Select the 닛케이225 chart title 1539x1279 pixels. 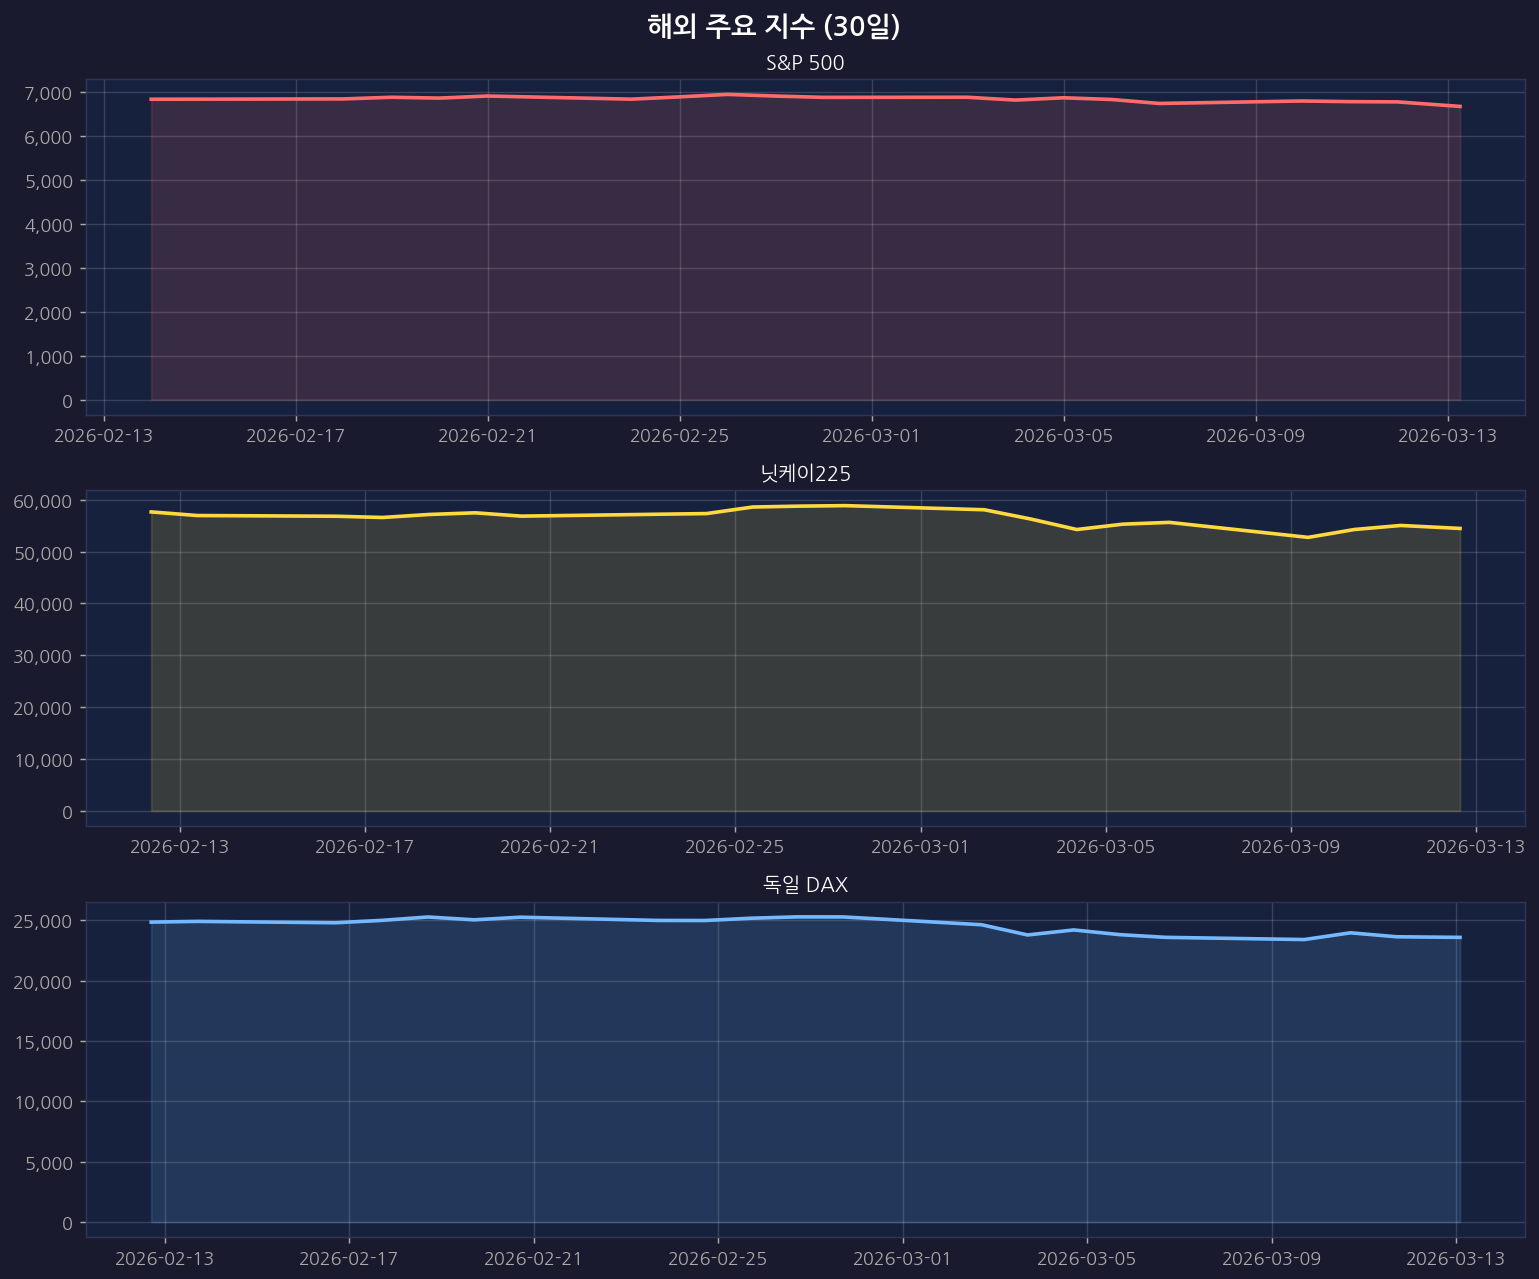tap(805, 474)
